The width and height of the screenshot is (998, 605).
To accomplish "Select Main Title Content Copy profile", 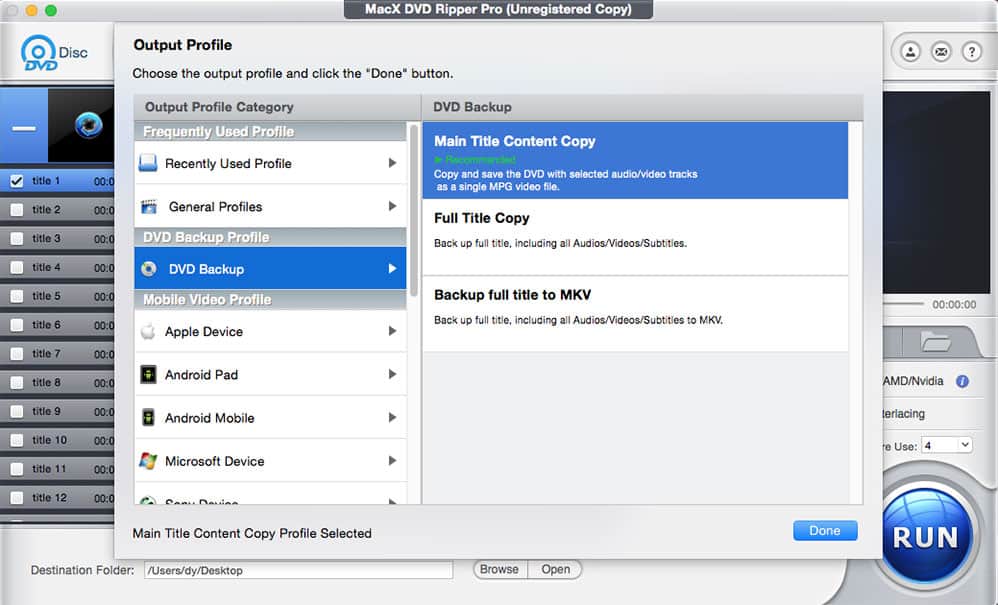I will pyautogui.click(x=635, y=160).
